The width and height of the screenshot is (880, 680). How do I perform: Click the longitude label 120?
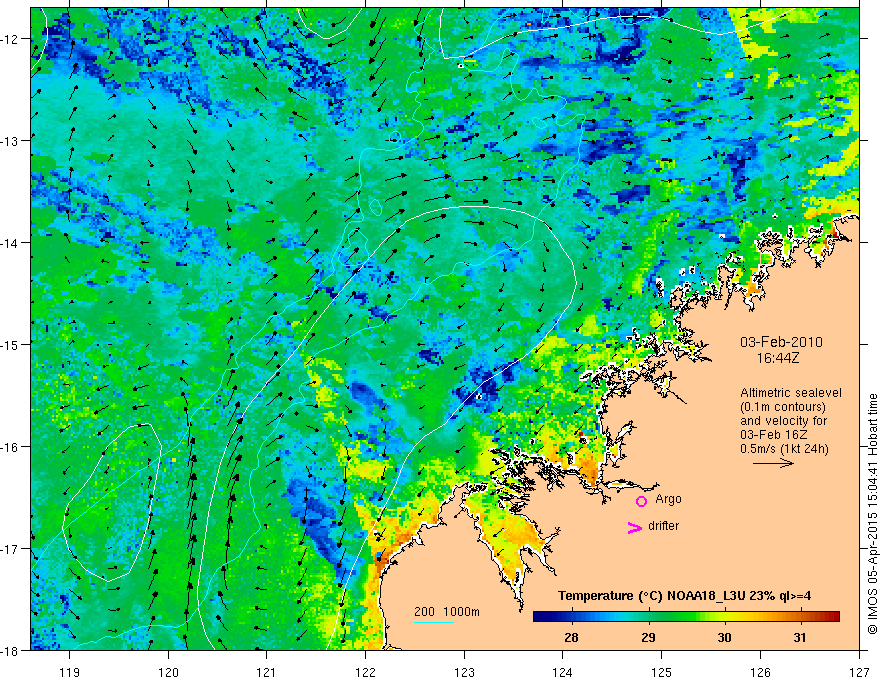coord(168,673)
